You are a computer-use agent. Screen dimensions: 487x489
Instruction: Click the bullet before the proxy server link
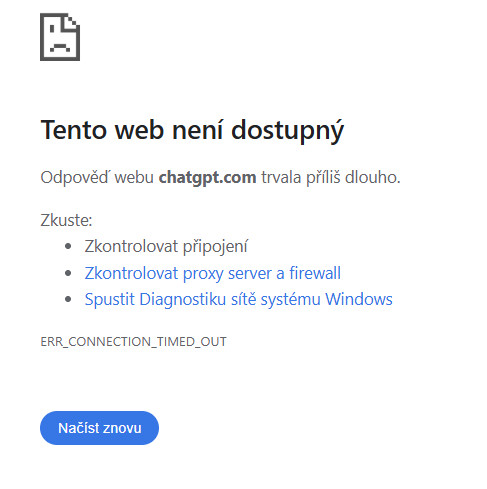click(x=68, y=273)
